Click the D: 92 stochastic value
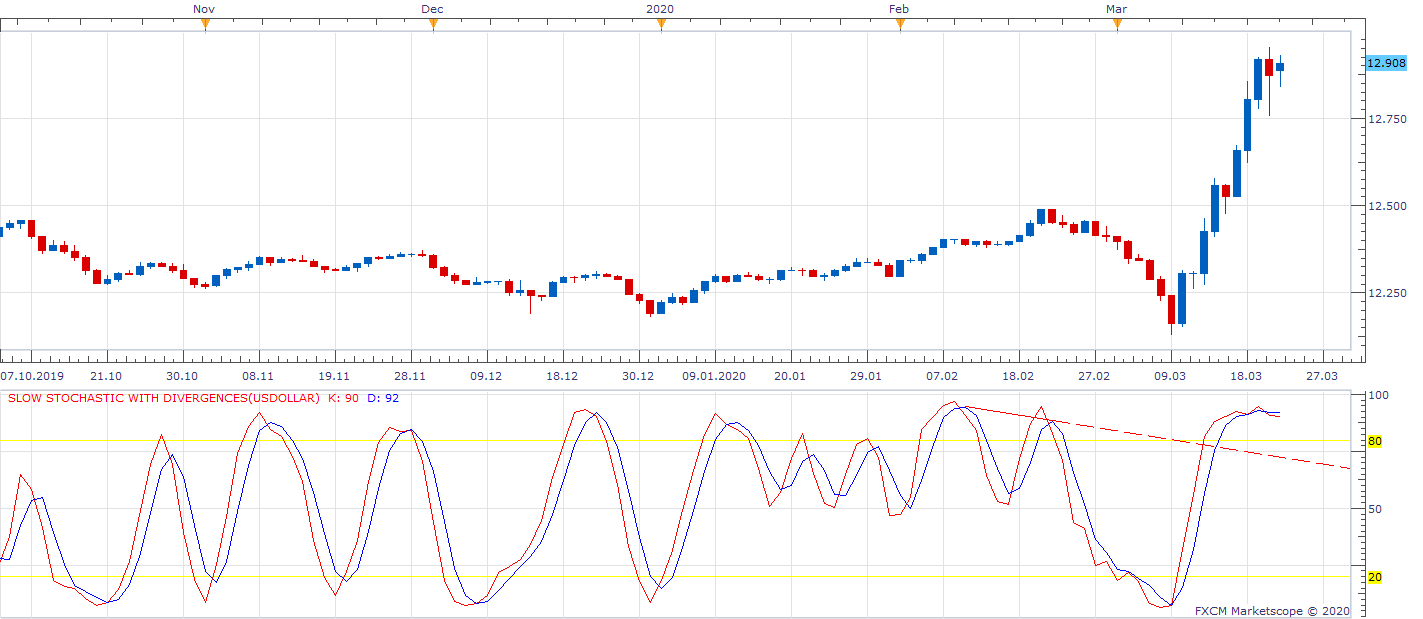The width and height of the screenshot is (1423, 619). 383,398
